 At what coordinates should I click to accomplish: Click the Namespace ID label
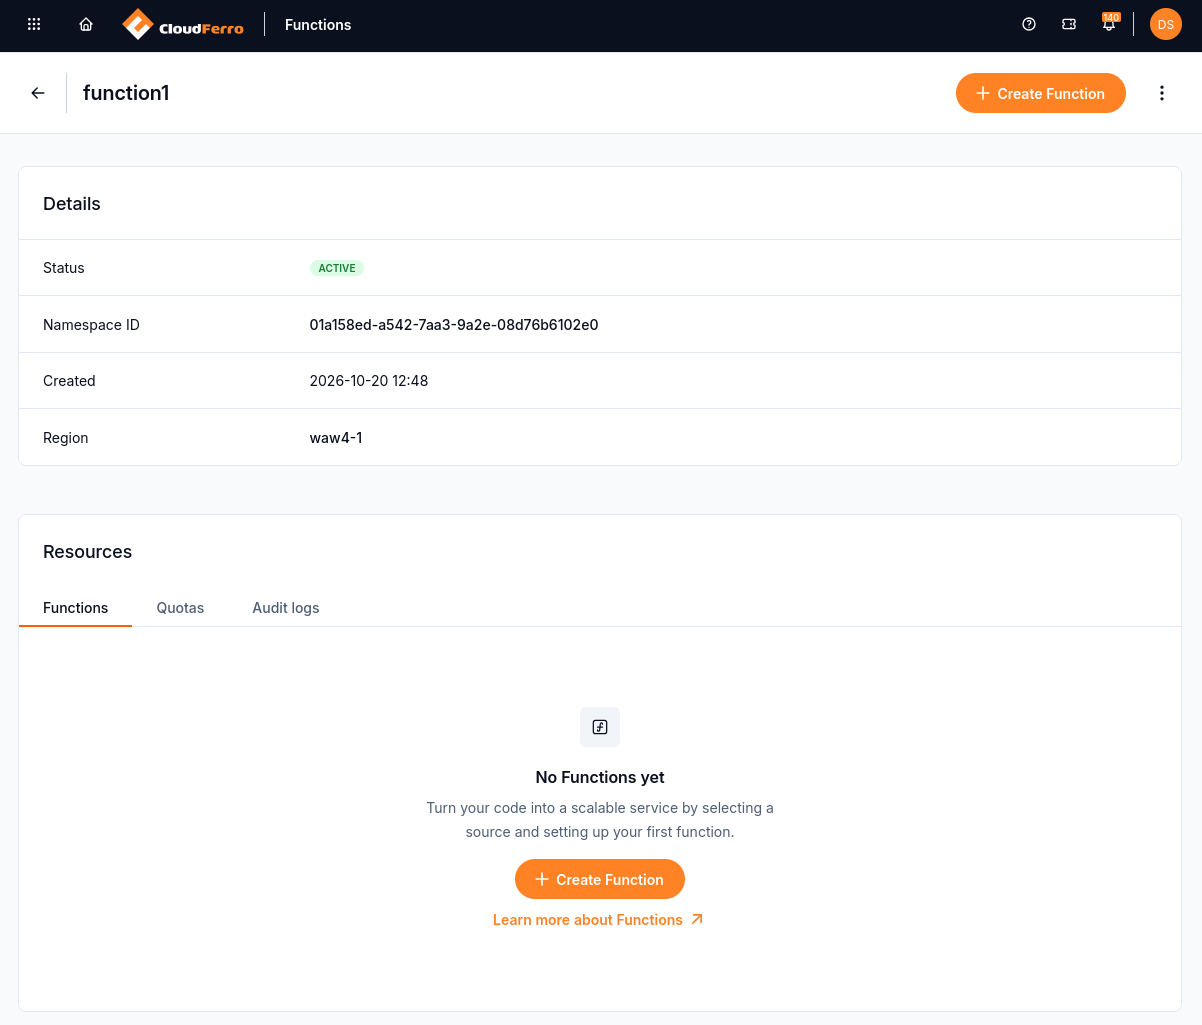(x=91, y=325)
